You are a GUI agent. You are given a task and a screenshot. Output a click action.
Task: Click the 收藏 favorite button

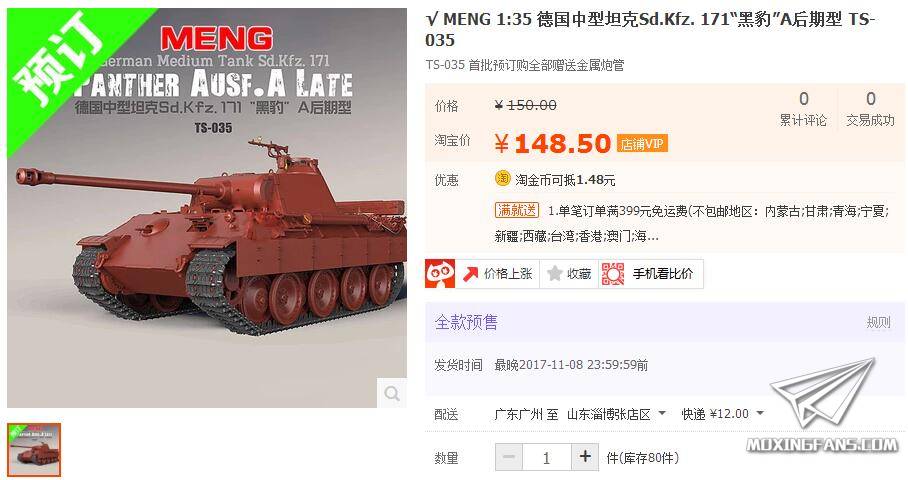(x=569, y=274)
